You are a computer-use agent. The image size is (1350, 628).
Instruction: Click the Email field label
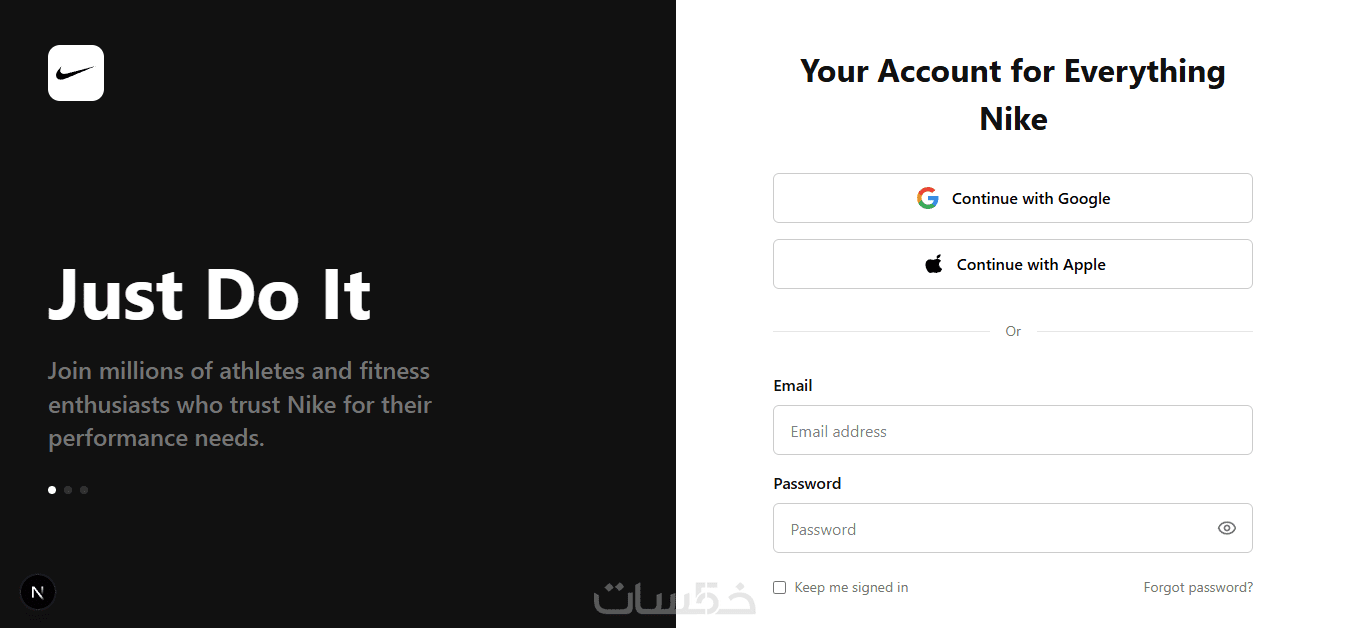[x=793, y=386]
